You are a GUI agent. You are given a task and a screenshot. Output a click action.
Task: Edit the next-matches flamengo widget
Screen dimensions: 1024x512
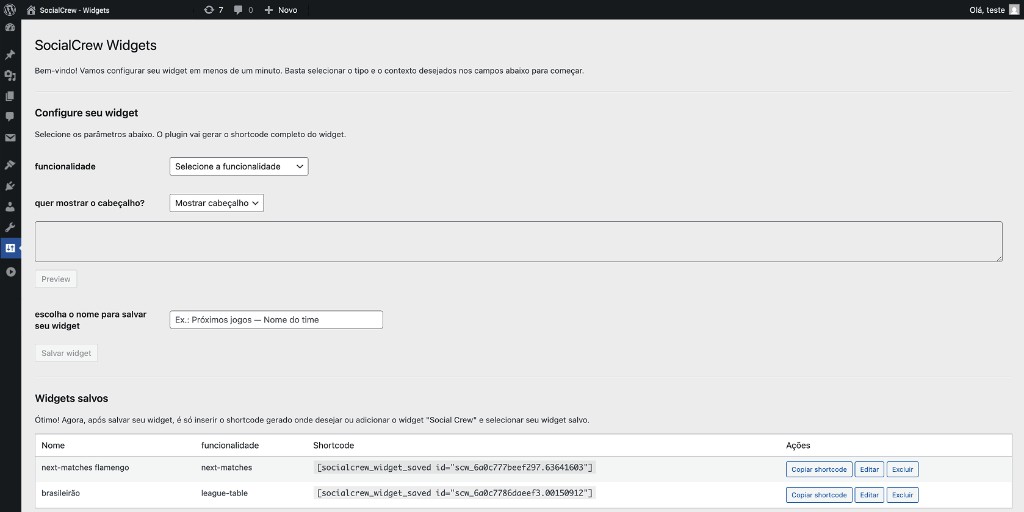[x=869, y=469]
